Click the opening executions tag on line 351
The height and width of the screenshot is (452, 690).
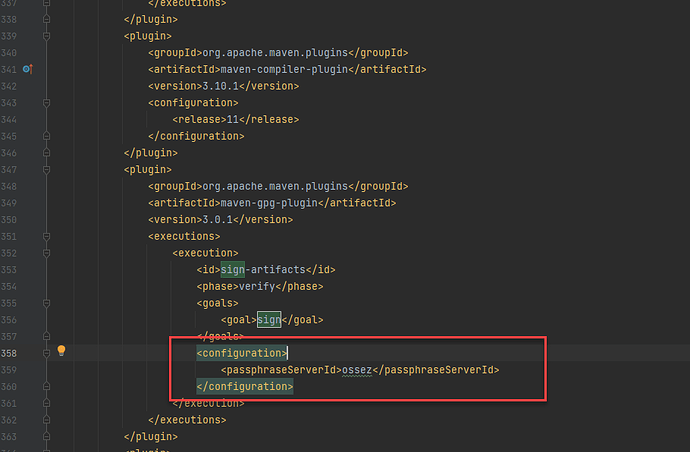point(184,236)
